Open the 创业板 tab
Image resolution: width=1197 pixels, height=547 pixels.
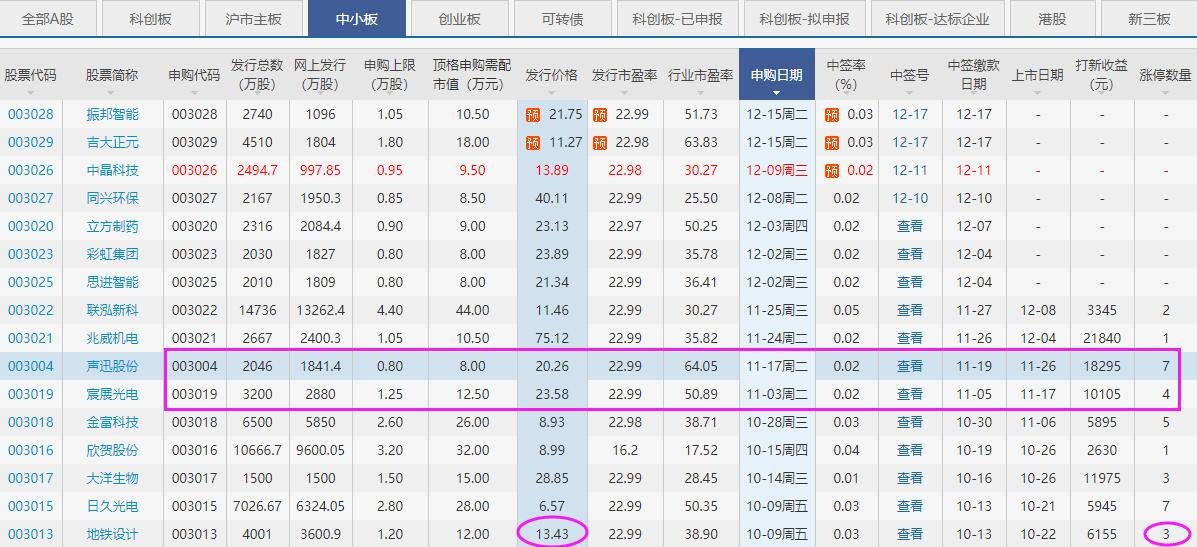(x=460, y=19)
